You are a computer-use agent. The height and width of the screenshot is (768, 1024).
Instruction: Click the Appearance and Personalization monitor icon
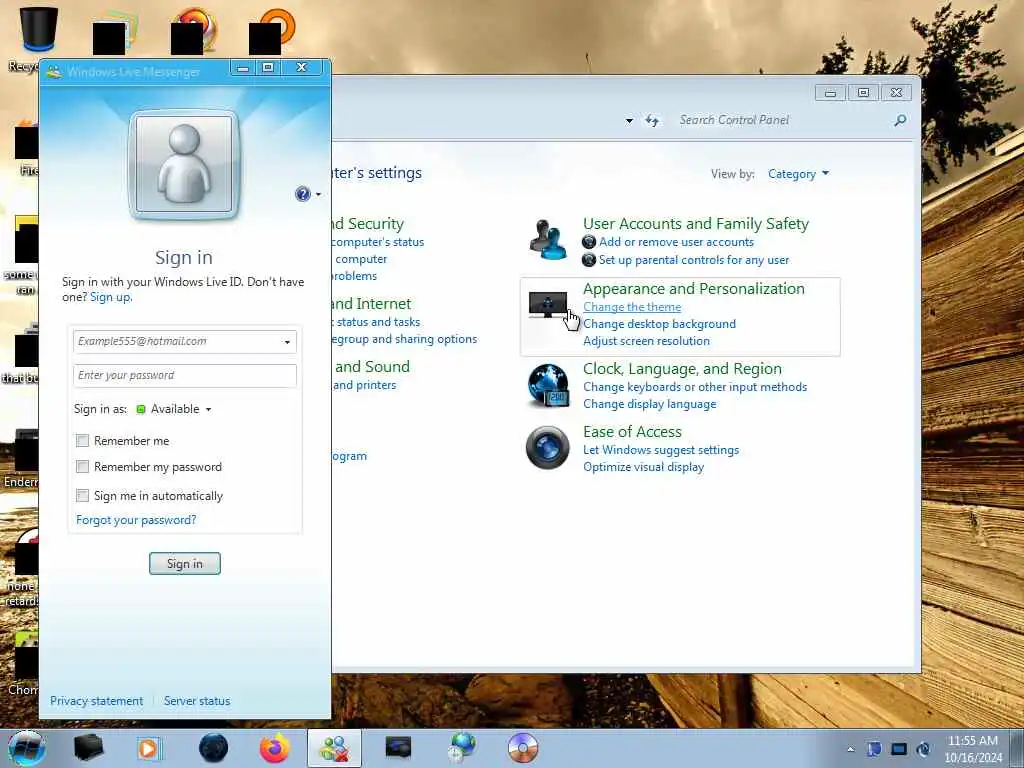[x=547, y=305]
